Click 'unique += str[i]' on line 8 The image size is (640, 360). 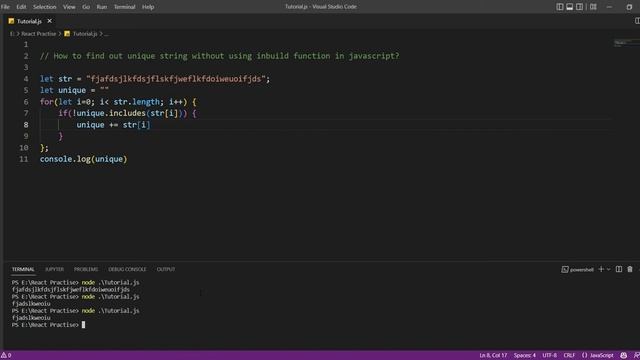(113, 124)
